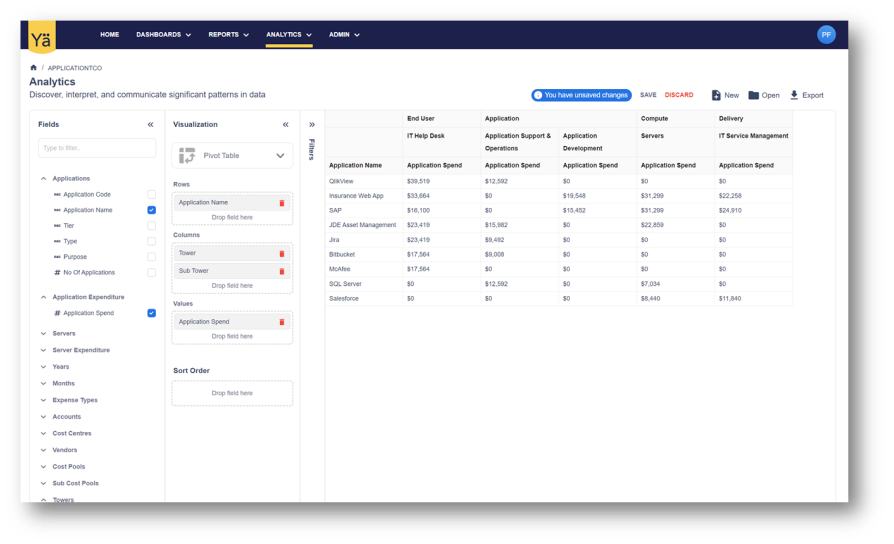Check the No Of Applications checkbox
The image size is (894, 544).
pyautogui.click(x=151, y=273)
